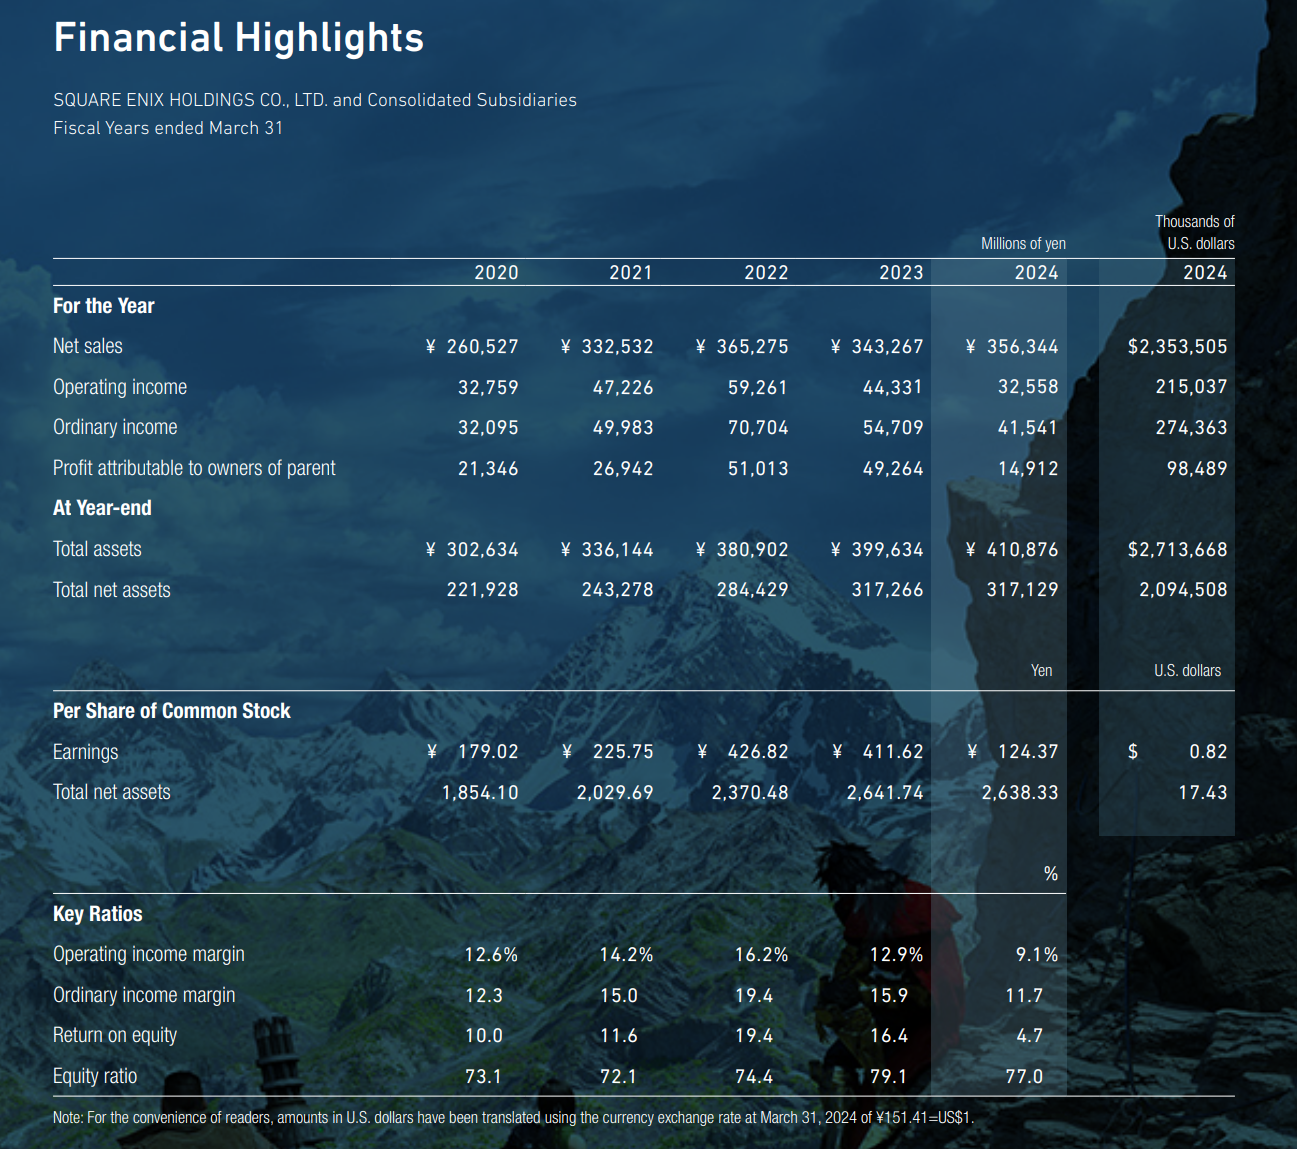The height and width of the screenshot is (1149, 1297).
Task: Click the Ordinary income row label
Action: point(115,427)
